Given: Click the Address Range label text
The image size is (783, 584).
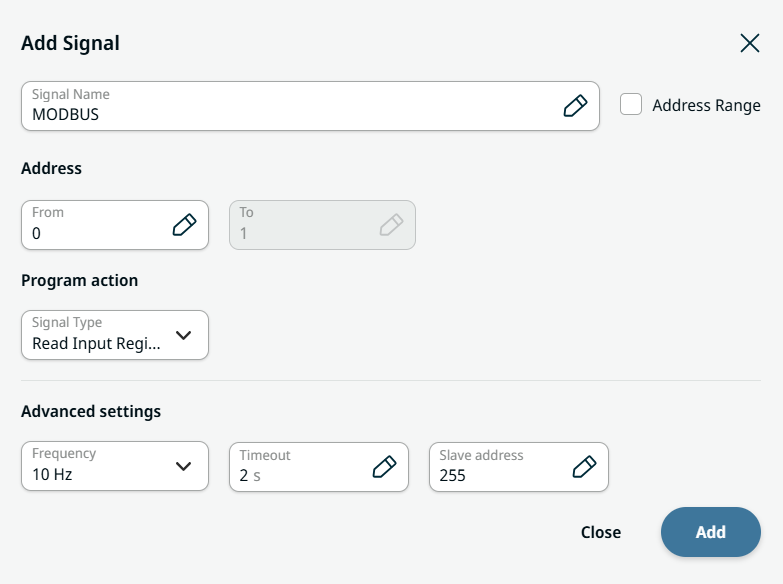Looking at the screenshot, I should click(x=706, y=105).
